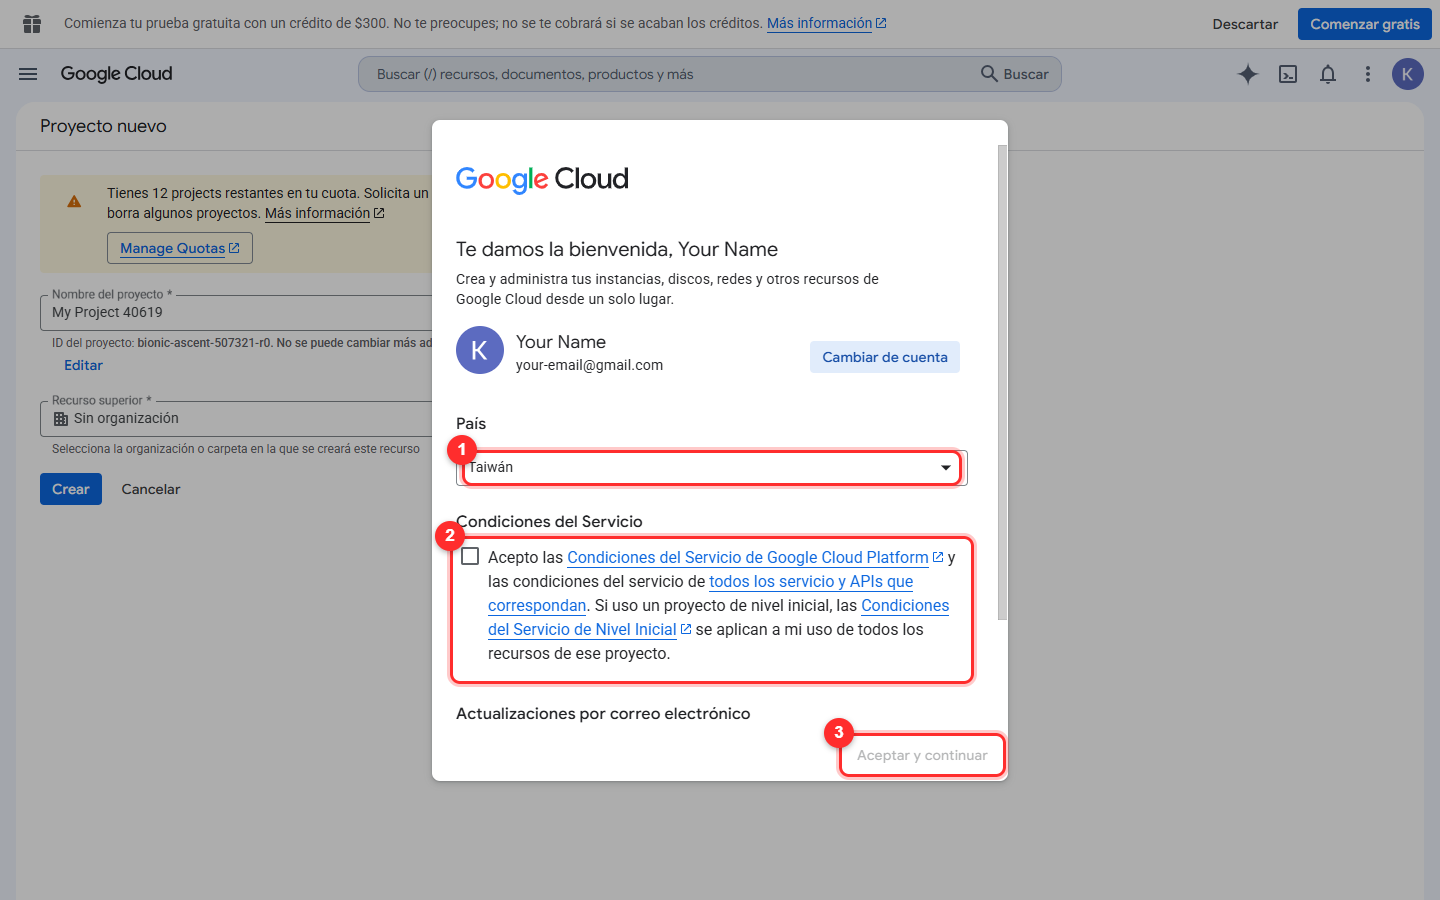This screenshot has width=1440, height=900.
Task: Activate Cloud Shell terminal icon
Action: [x=1288, y=74]
